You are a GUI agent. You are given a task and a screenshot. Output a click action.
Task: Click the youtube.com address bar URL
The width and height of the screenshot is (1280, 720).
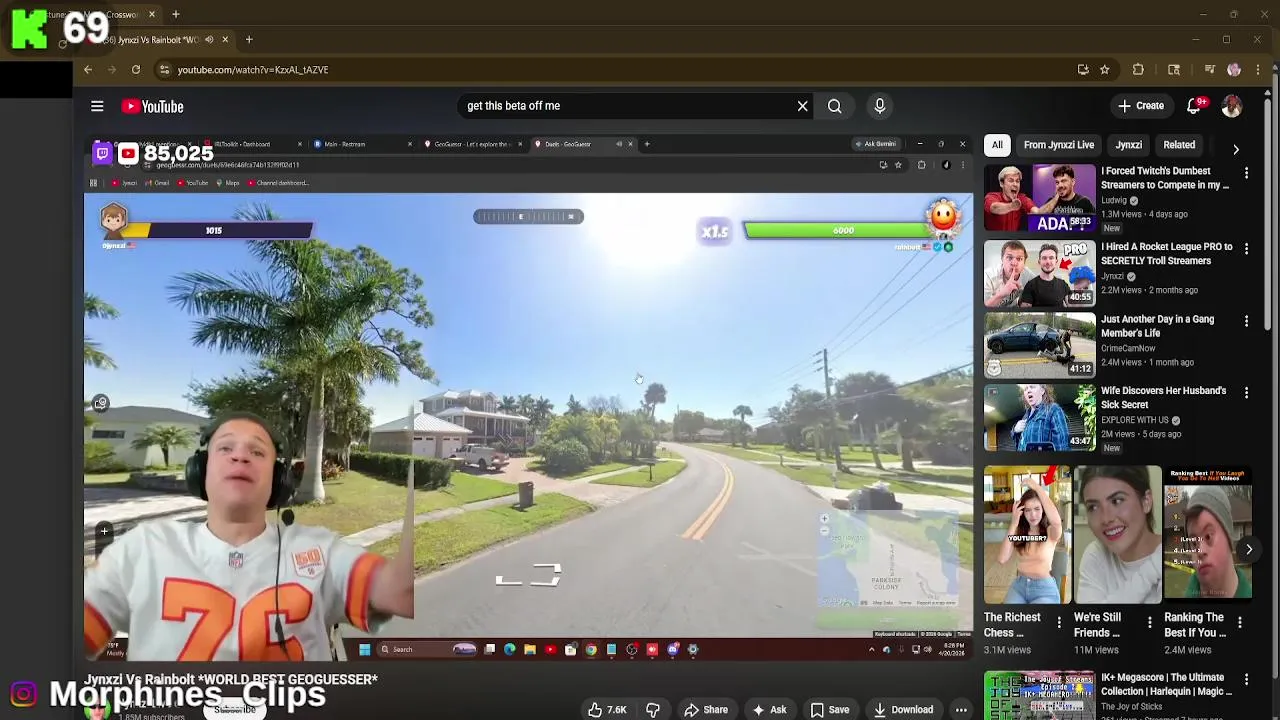pyautogui.click(x=253, y=70)
